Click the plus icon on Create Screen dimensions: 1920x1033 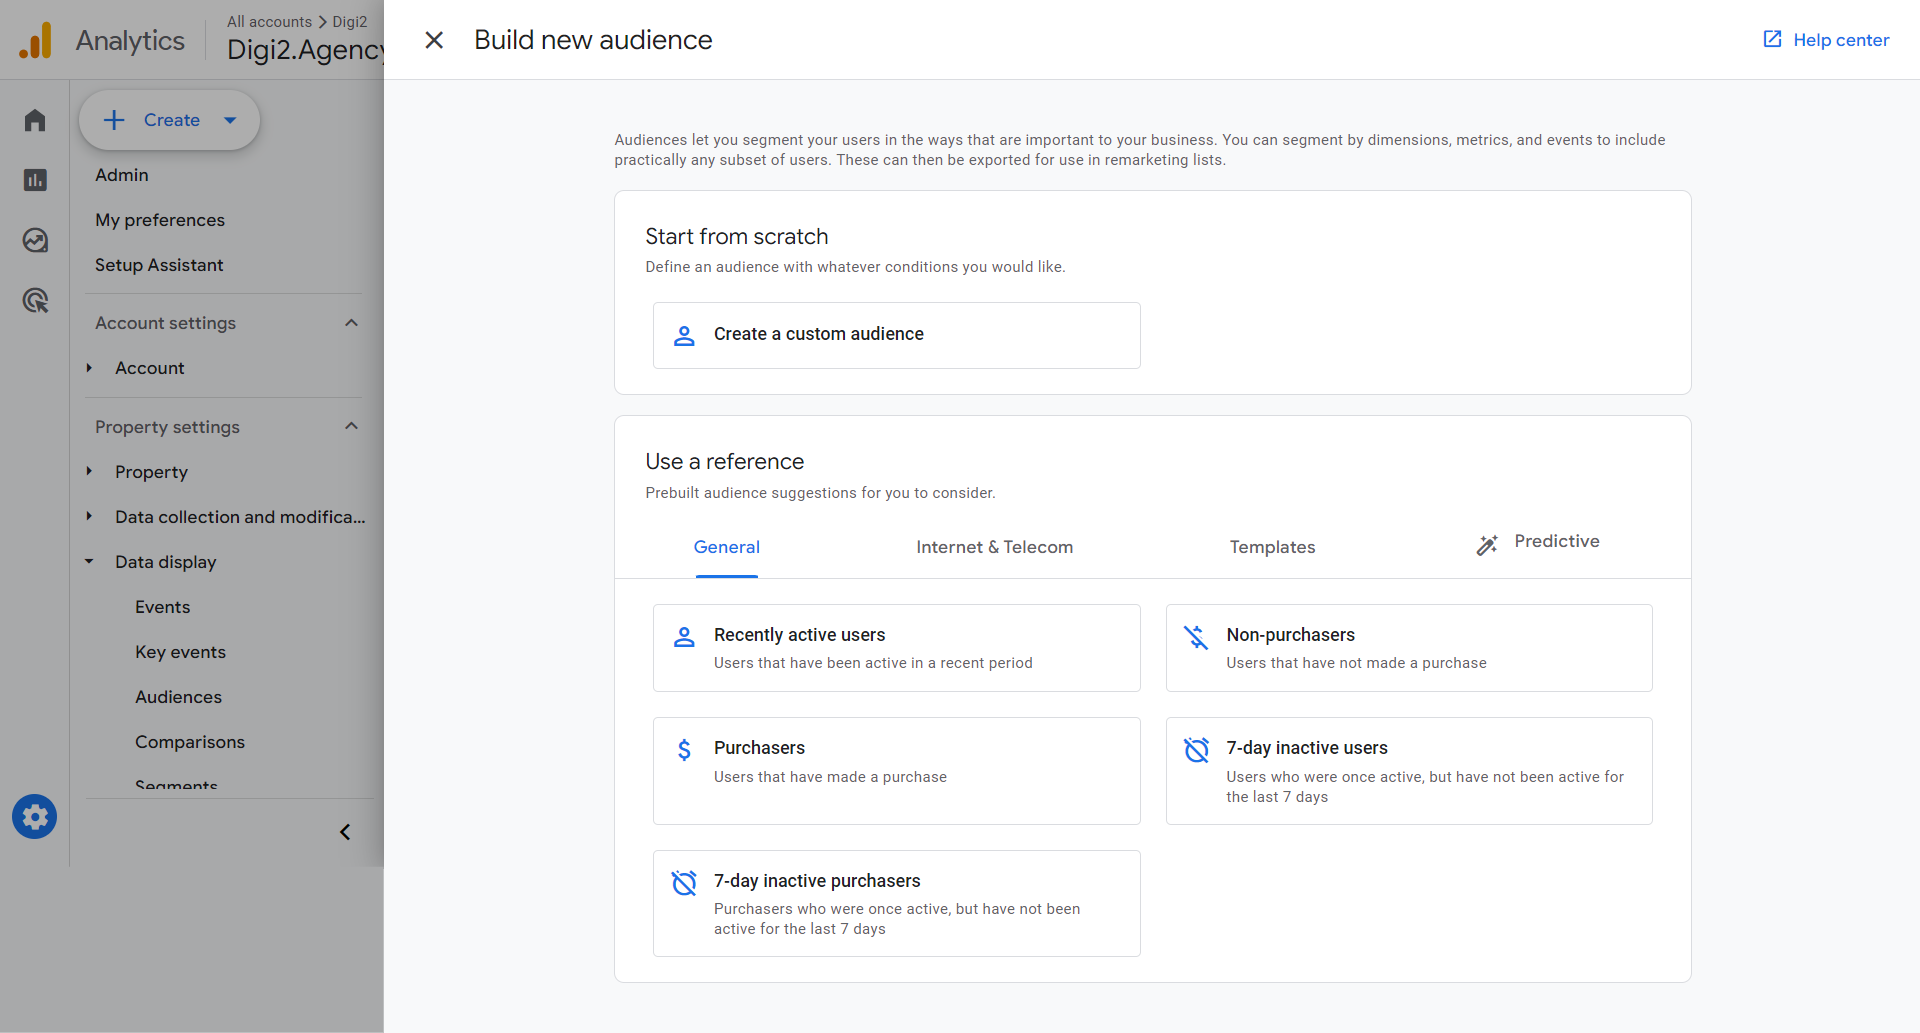tap(114, 120)
